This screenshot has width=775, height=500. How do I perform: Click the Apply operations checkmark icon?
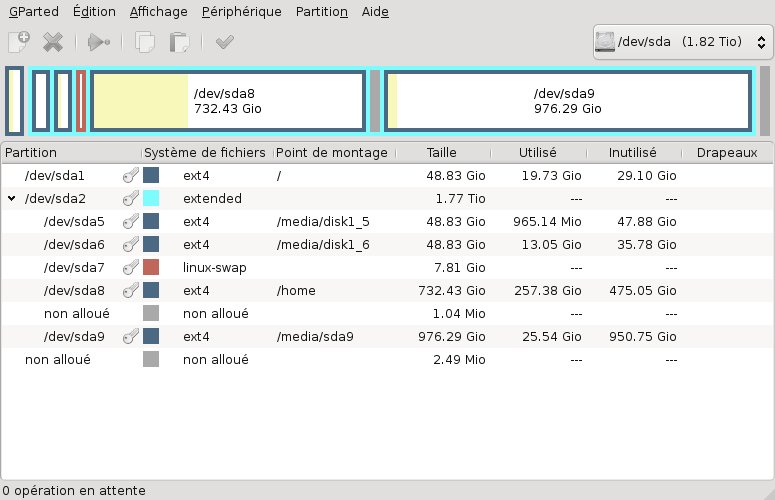(224, 42)
